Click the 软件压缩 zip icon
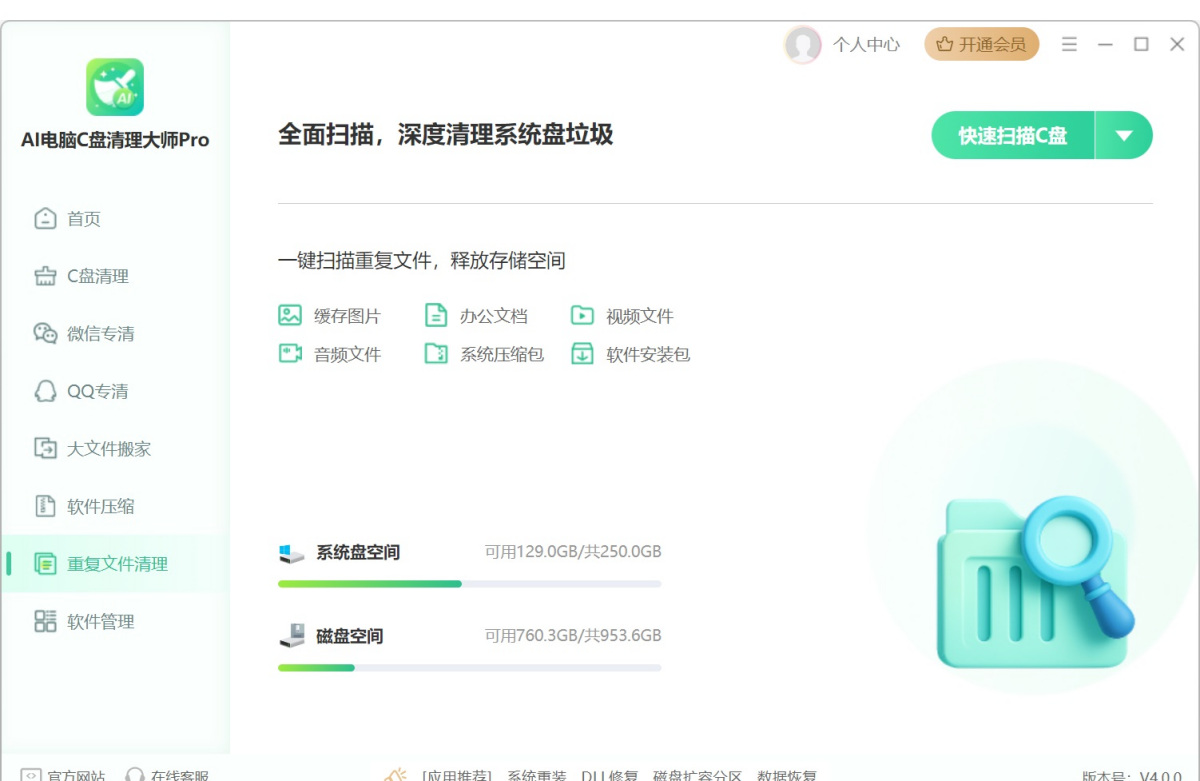 pos(45,506)
